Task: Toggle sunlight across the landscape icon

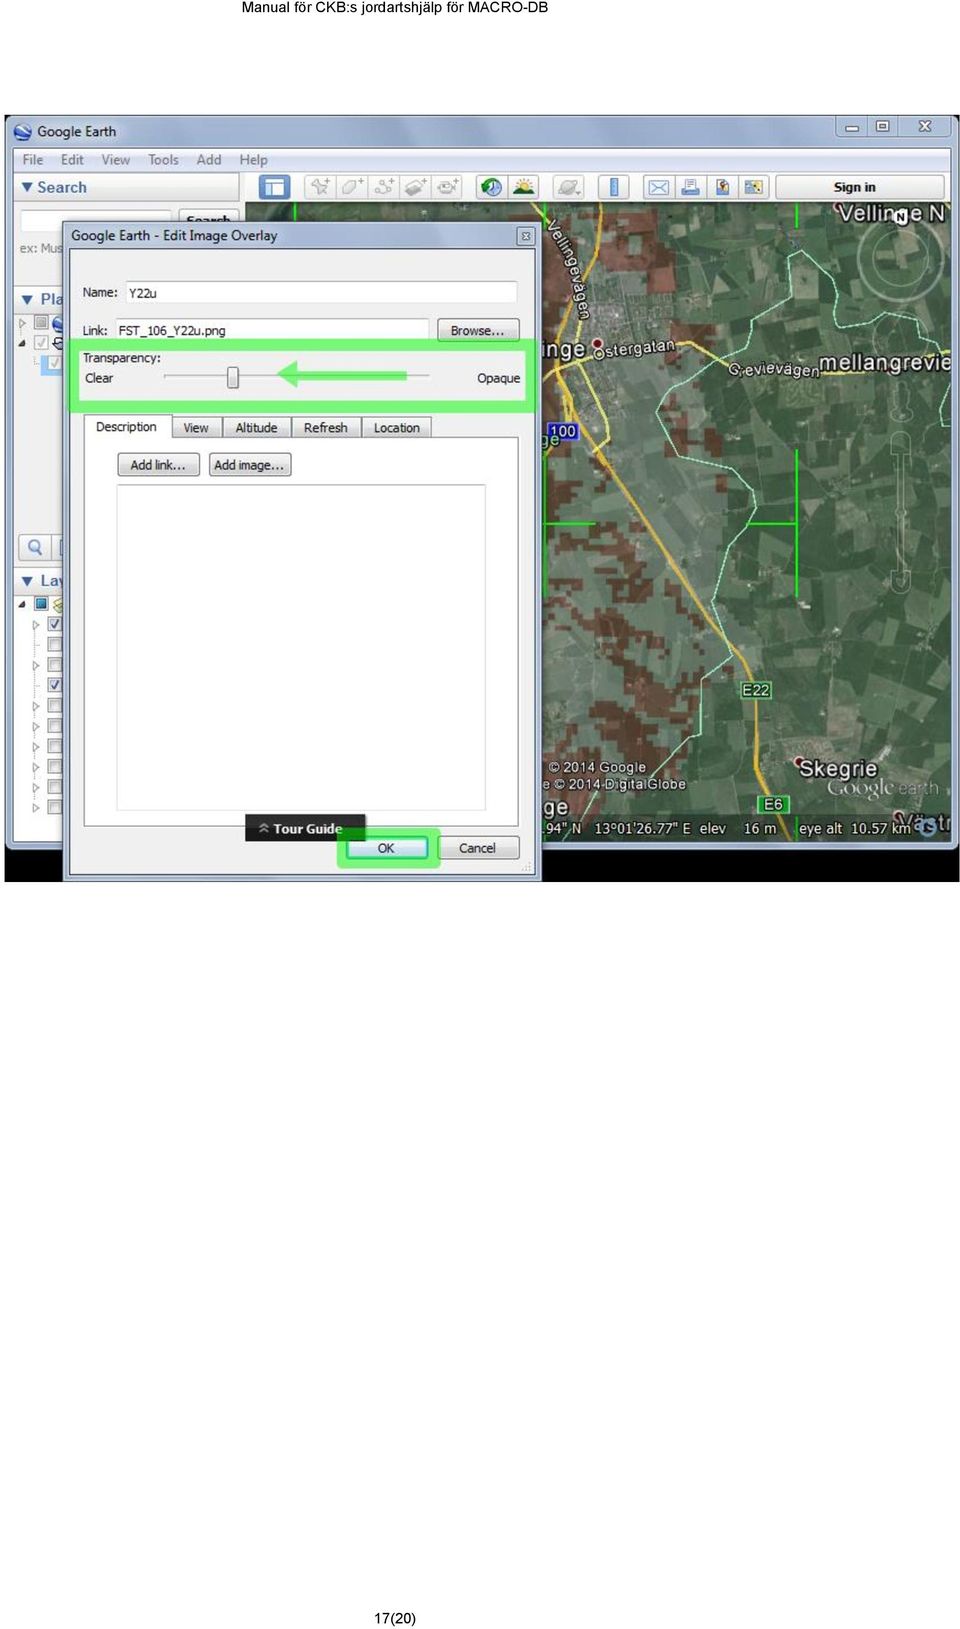Action: [523, 187]
